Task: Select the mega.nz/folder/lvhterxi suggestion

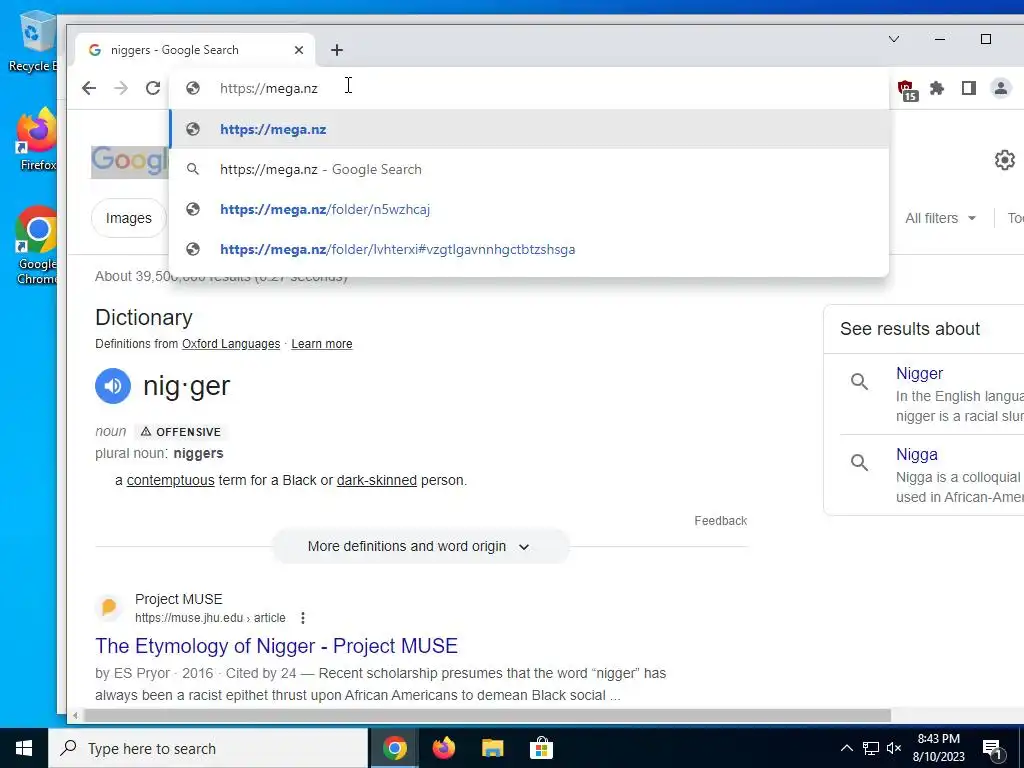Action: pyautogui.click(x=529, y=249)
